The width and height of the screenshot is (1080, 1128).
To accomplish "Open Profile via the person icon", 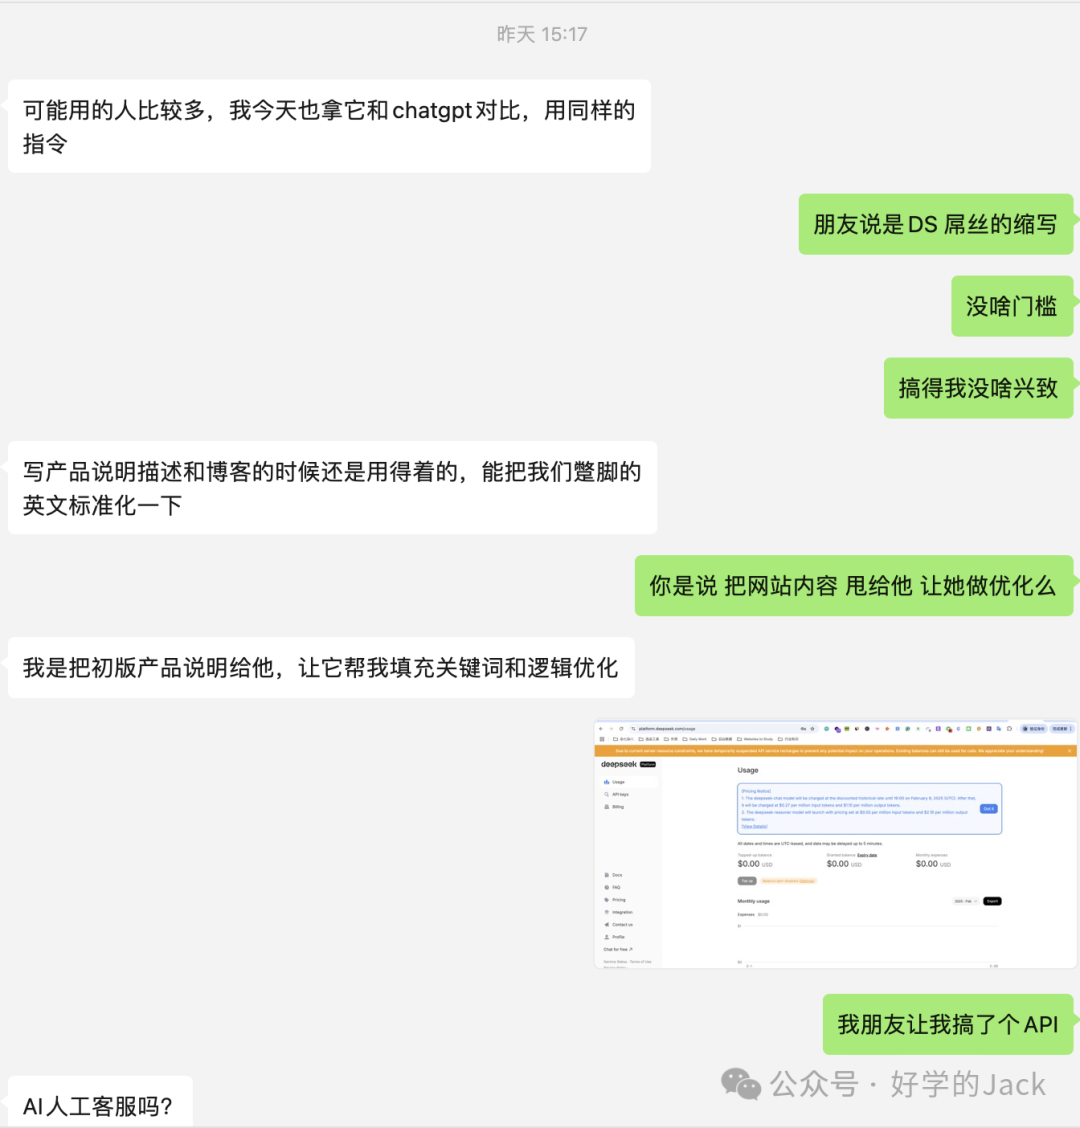I will point(606,937).
